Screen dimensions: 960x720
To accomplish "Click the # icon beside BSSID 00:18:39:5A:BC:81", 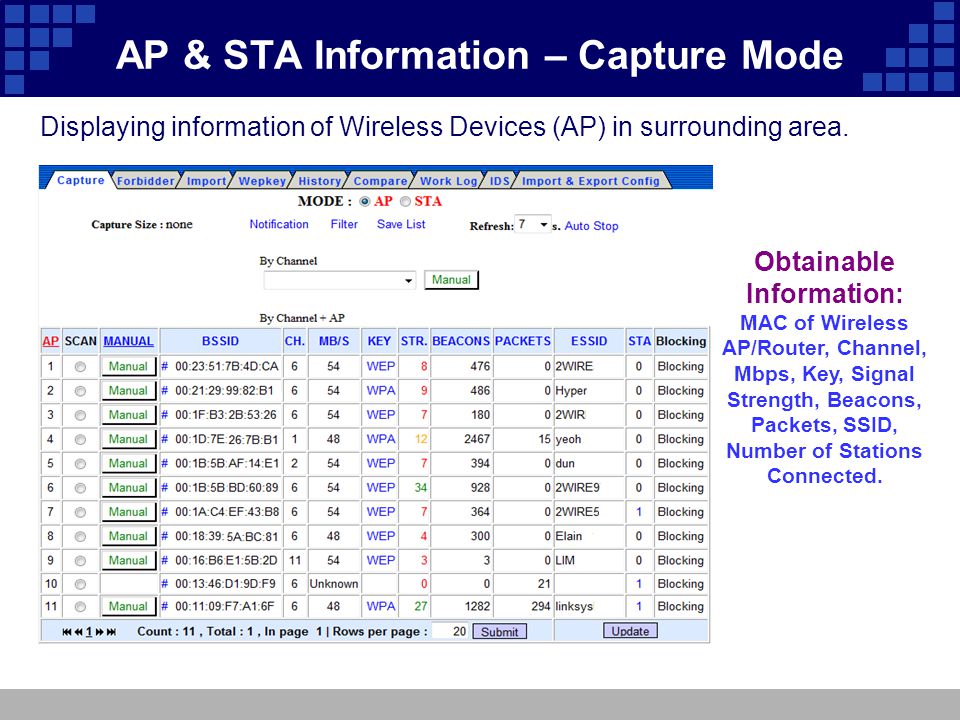I will click(x=164, y=536).
